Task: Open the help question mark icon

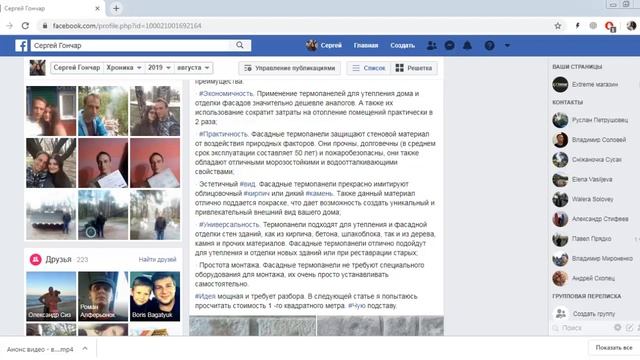Action: coord(489,45)
